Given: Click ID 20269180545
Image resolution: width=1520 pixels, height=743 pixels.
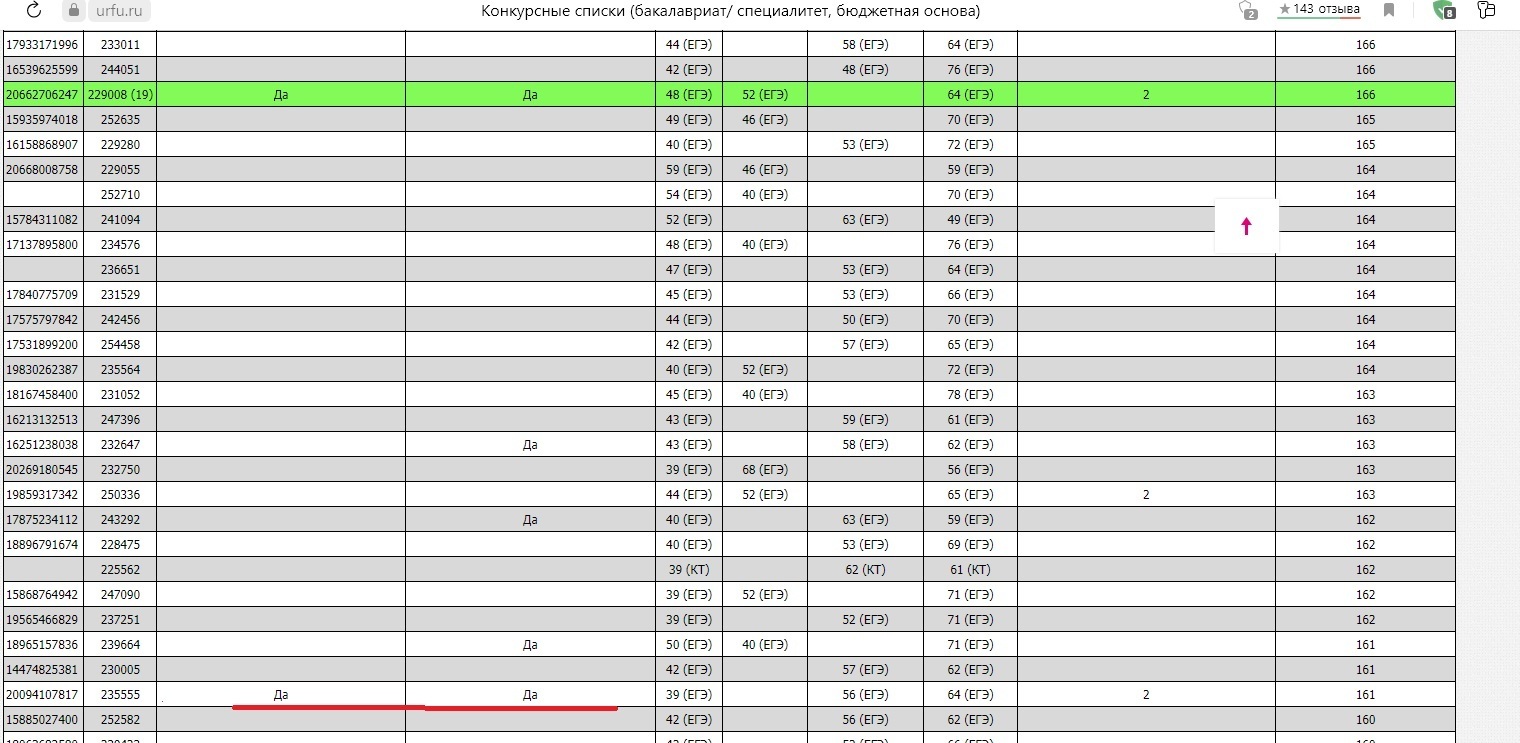Looking at the screenshot, I should click(x=42, y=470).
